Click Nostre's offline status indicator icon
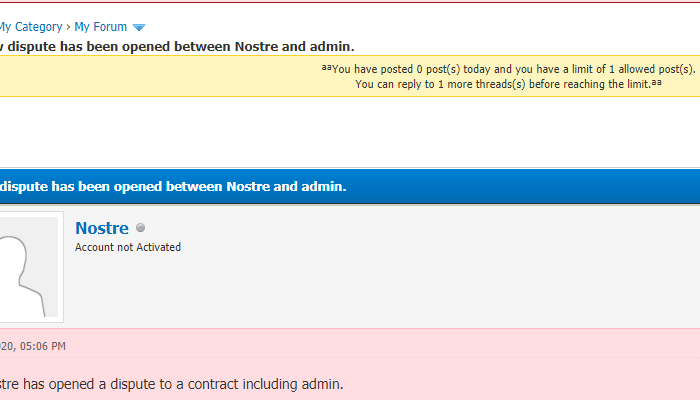Screen dimensions: 700x400 click(140, 229)
